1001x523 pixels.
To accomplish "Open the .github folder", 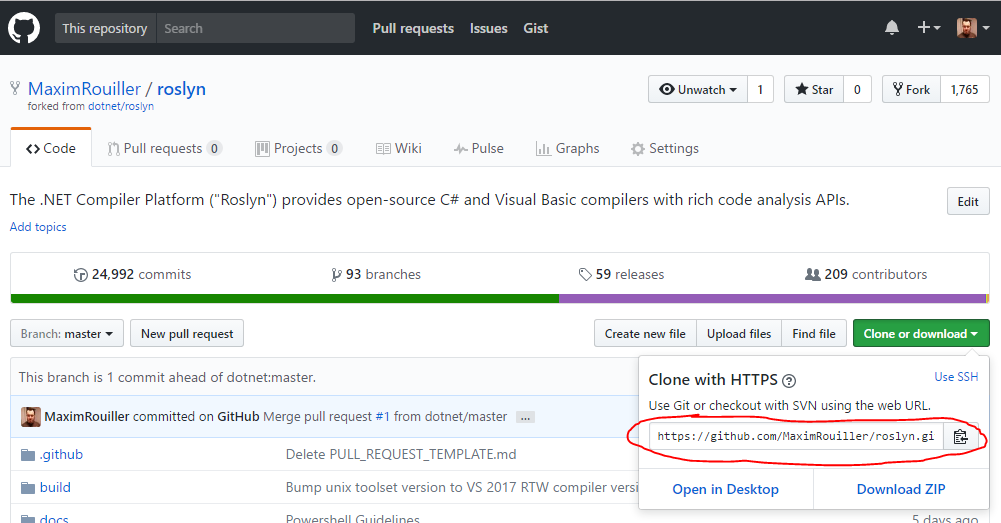I will pos(61,455).
